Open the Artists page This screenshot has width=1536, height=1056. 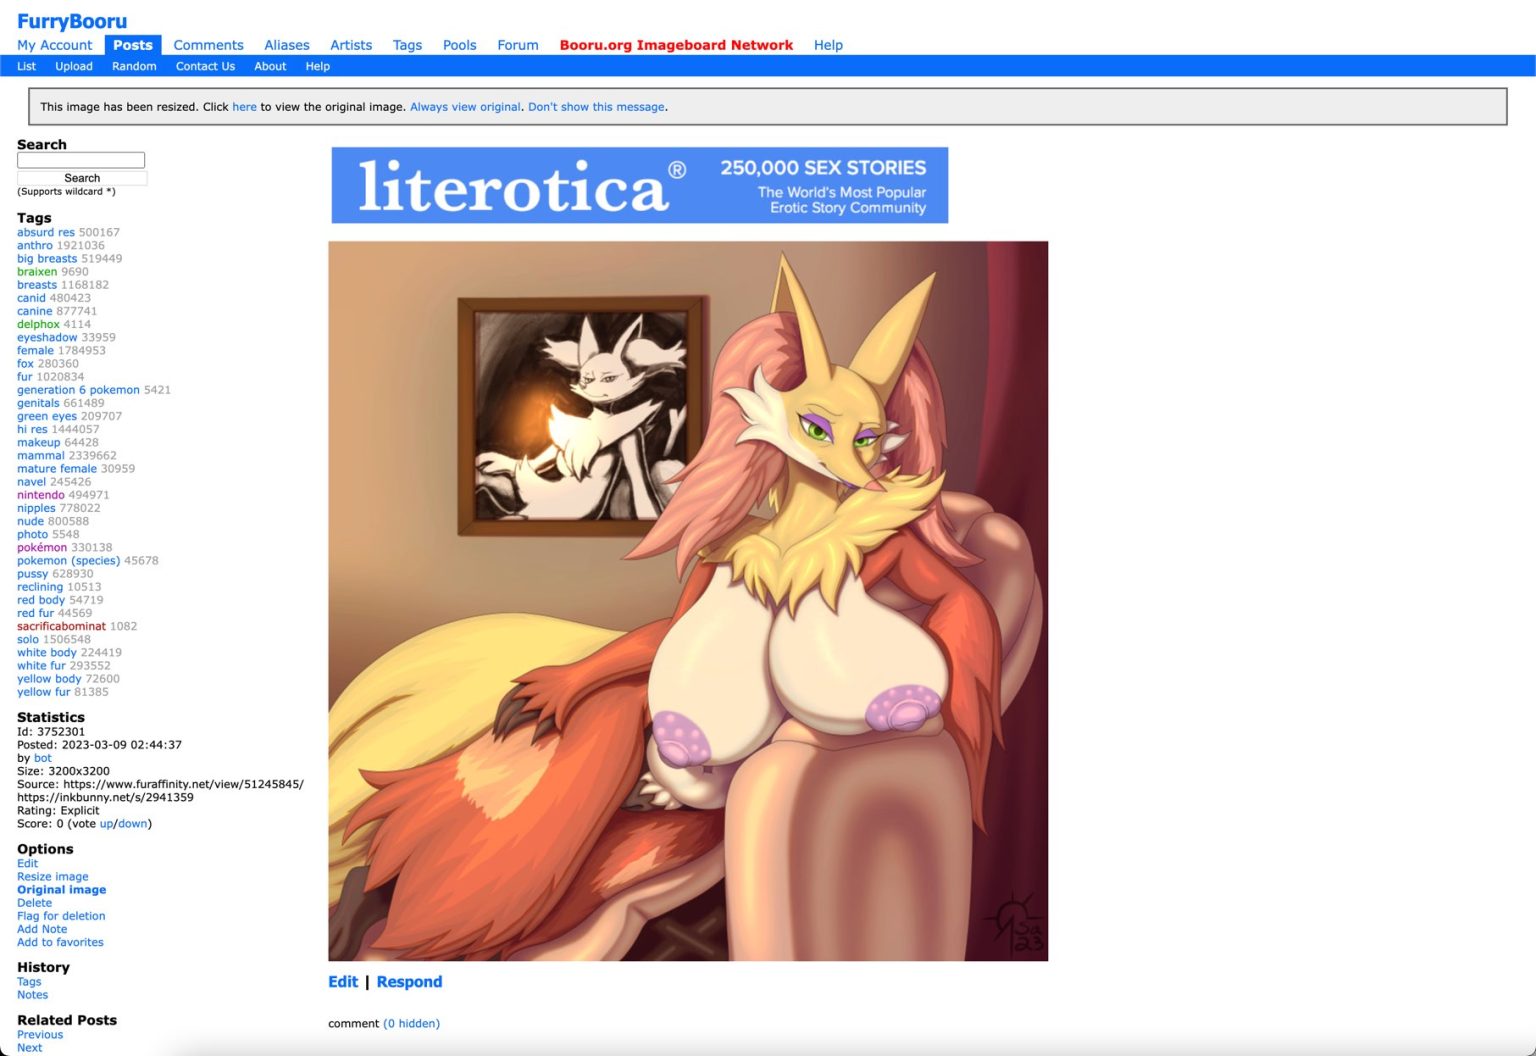[351, 45]
